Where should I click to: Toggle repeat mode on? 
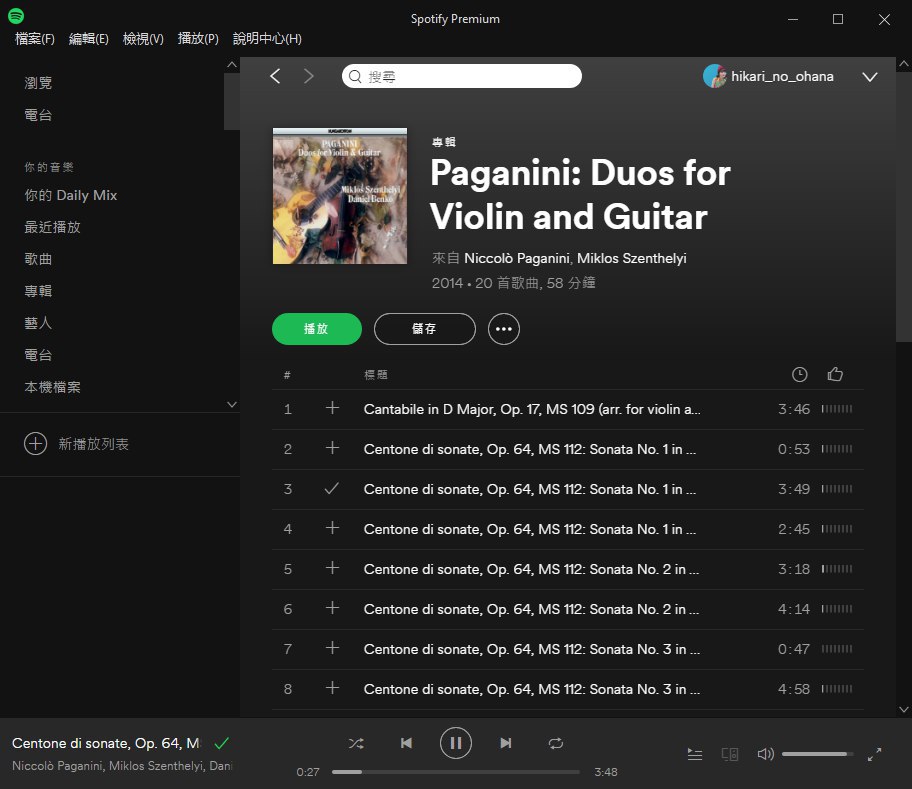click(x=556, y=743)
